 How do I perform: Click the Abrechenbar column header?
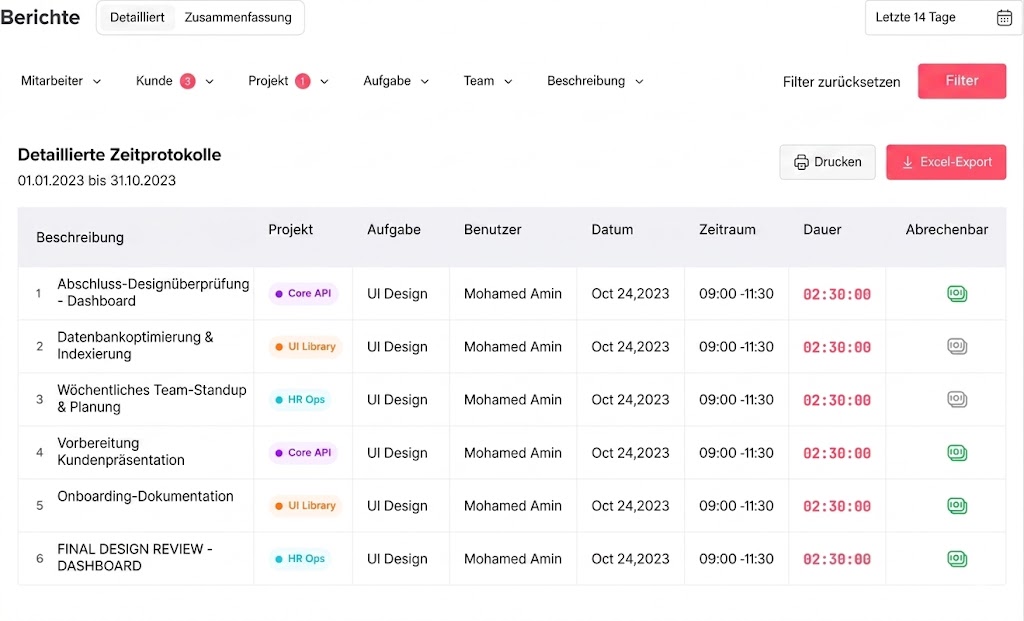(x=946, y=229)
